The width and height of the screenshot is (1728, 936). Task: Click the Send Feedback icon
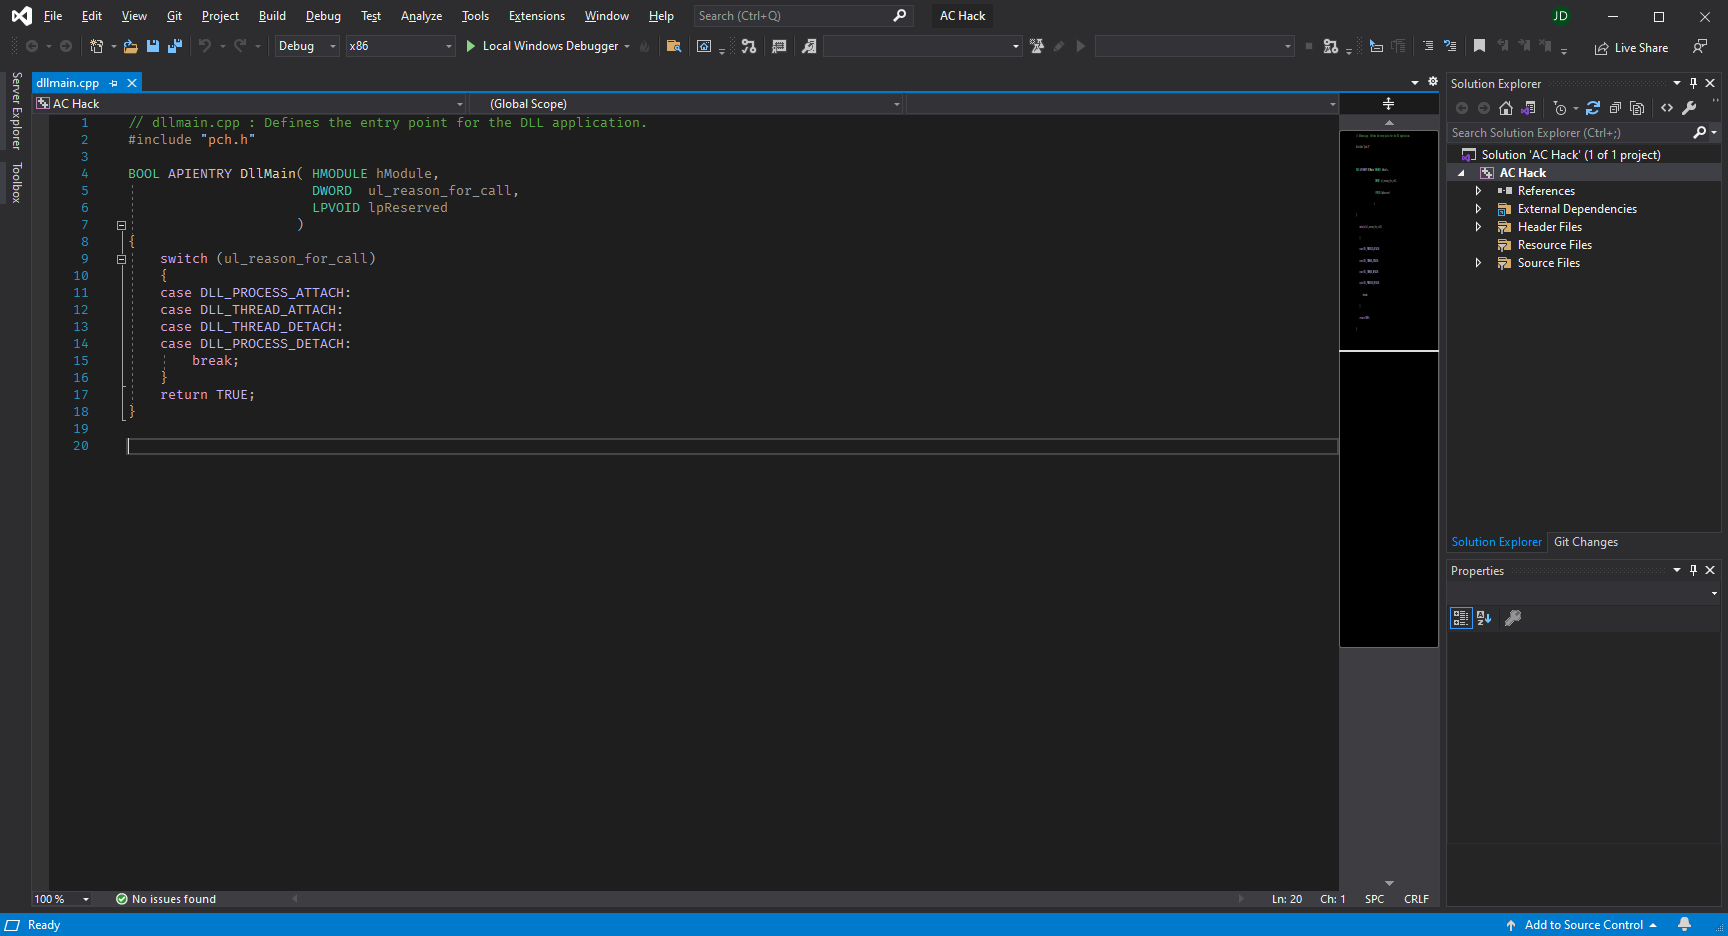1699,47
